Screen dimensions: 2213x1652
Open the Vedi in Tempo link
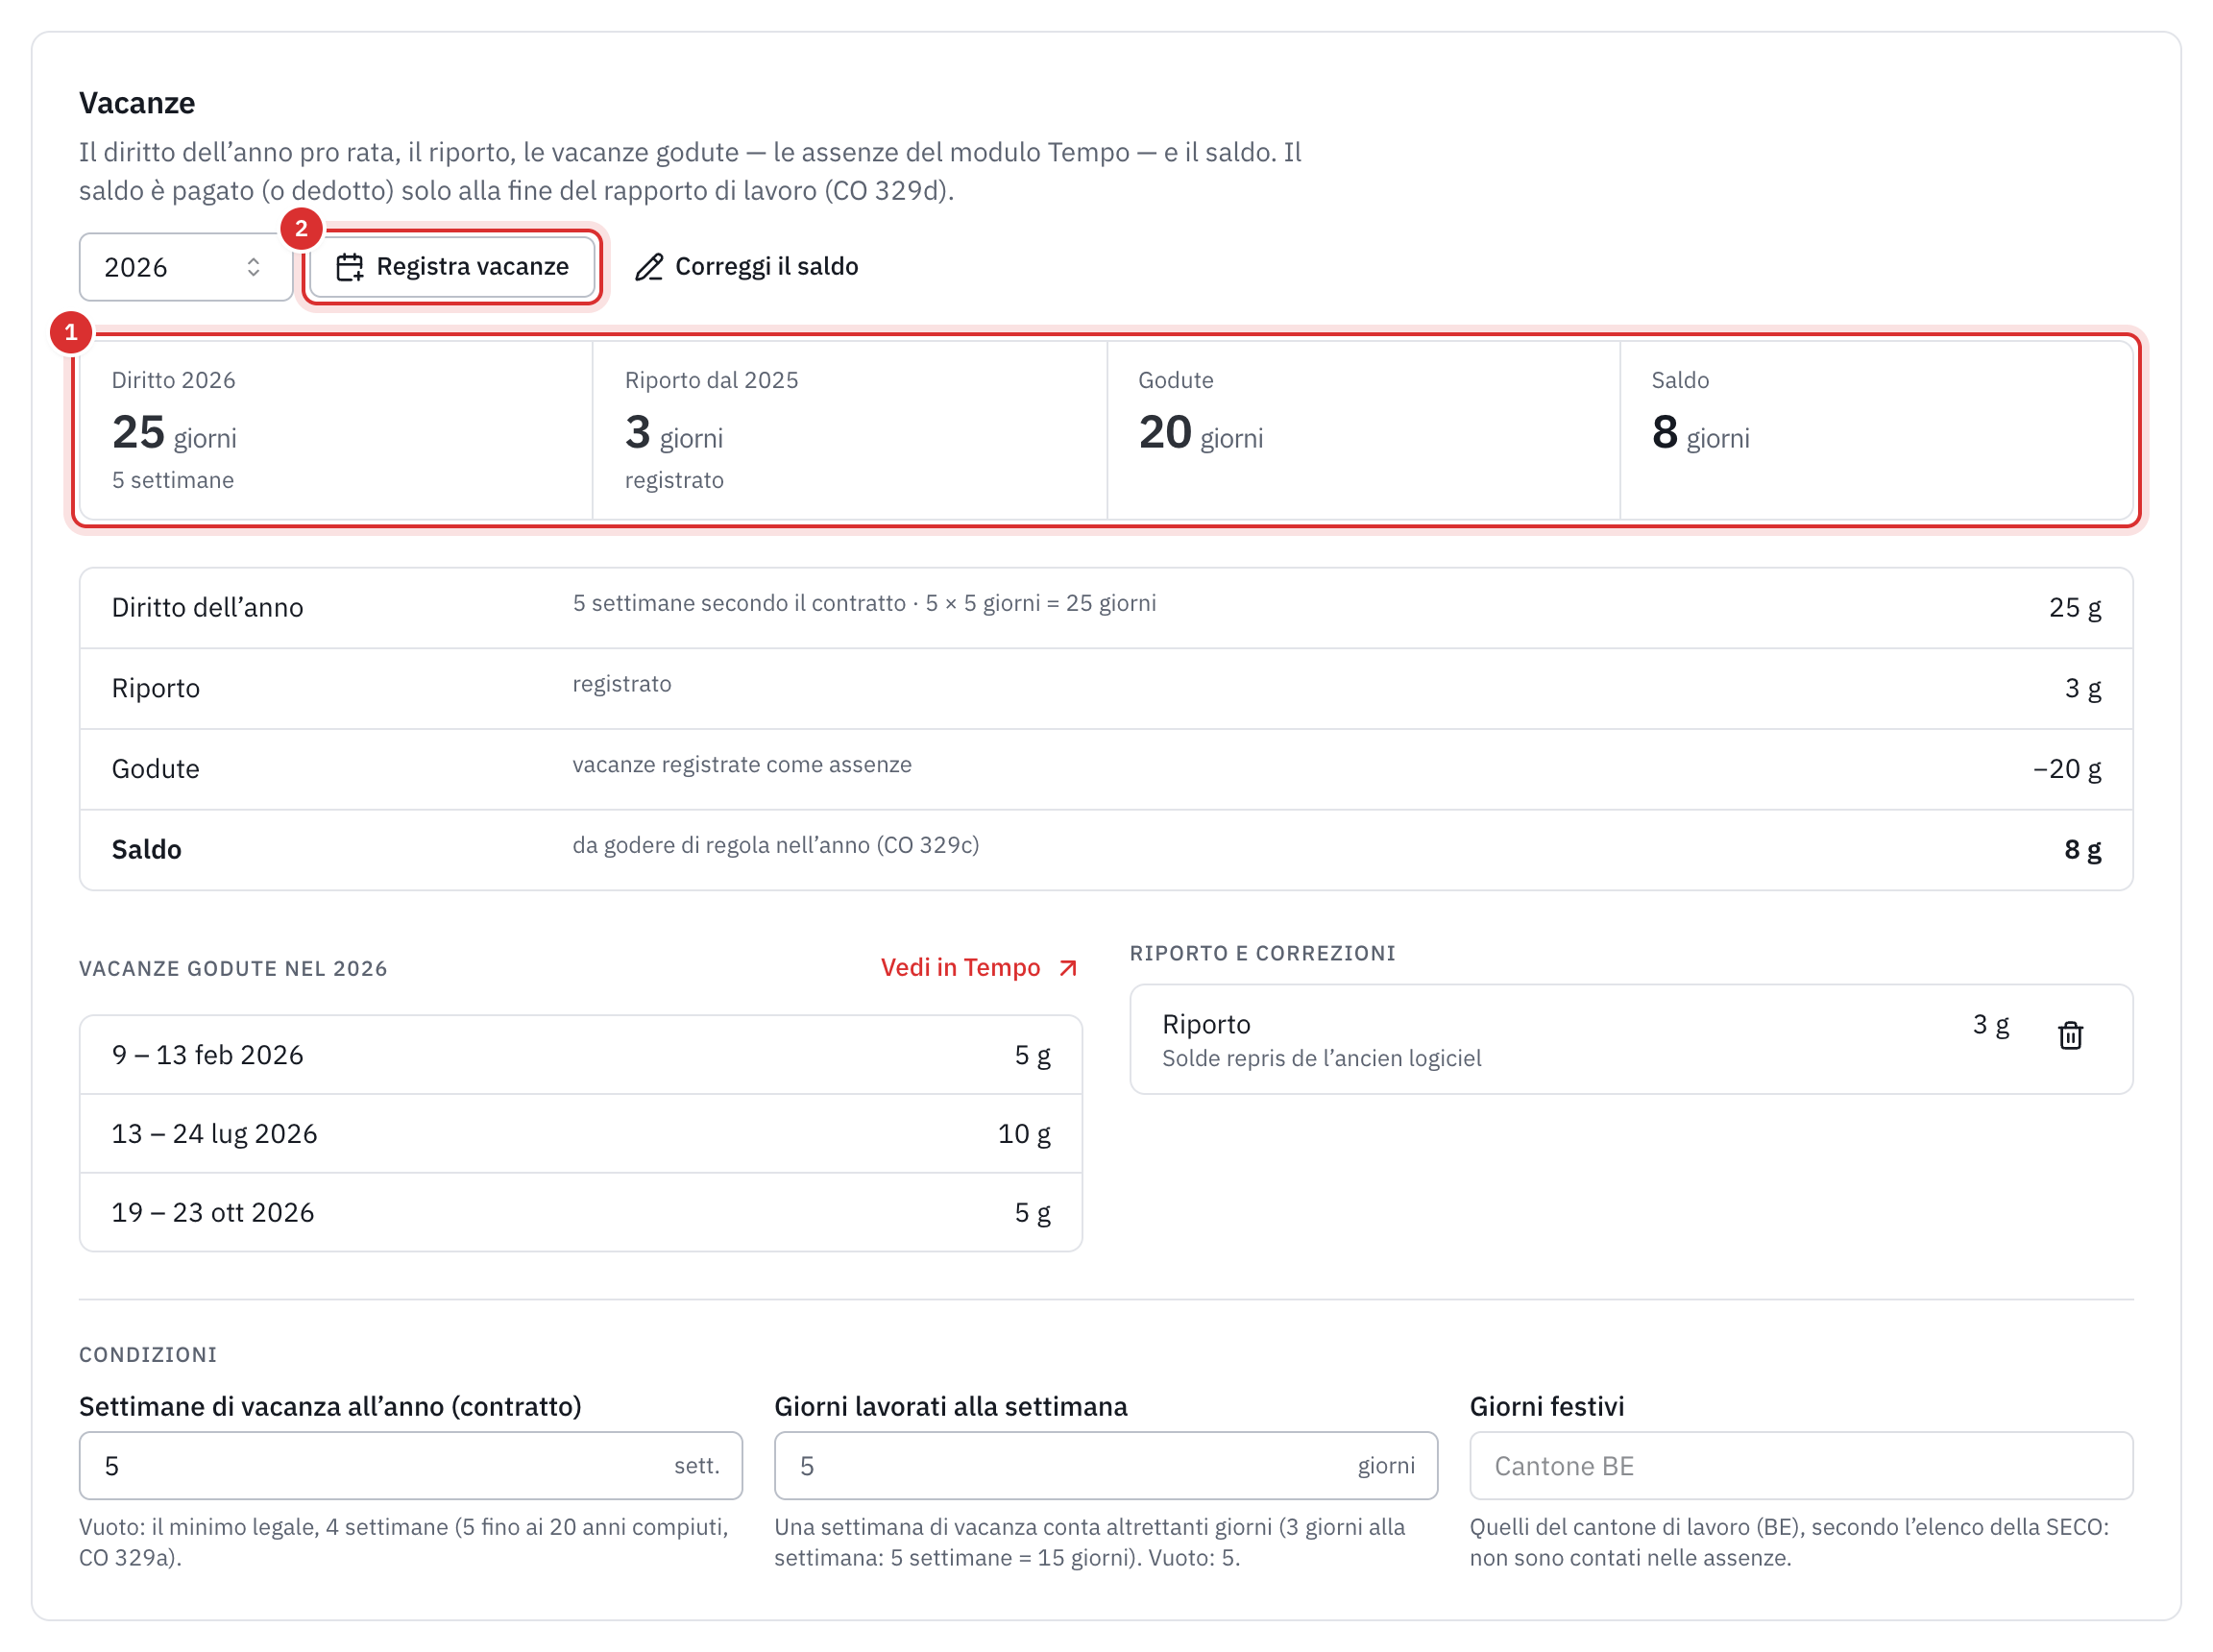pos(979,967)
